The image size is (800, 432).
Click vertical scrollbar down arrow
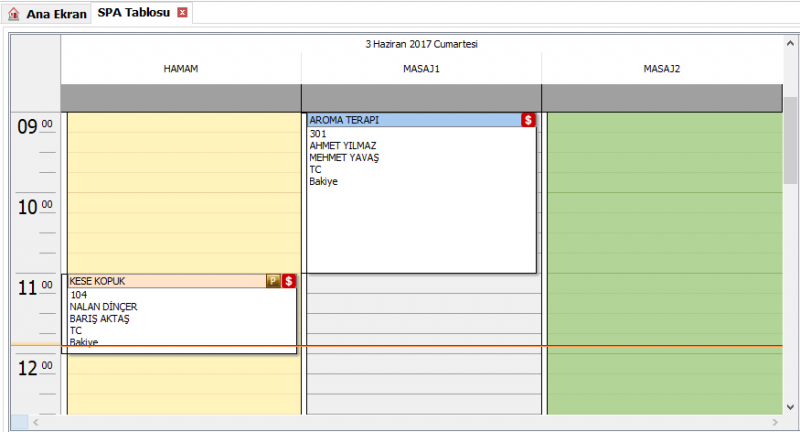[x=790, y=407]
